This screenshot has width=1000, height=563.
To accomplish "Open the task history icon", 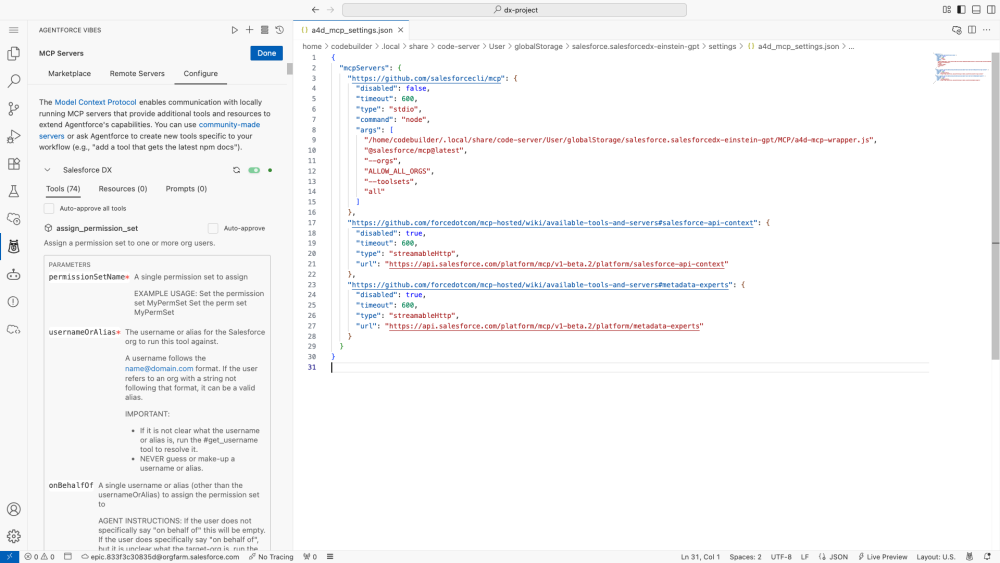I will coord(279,30).
